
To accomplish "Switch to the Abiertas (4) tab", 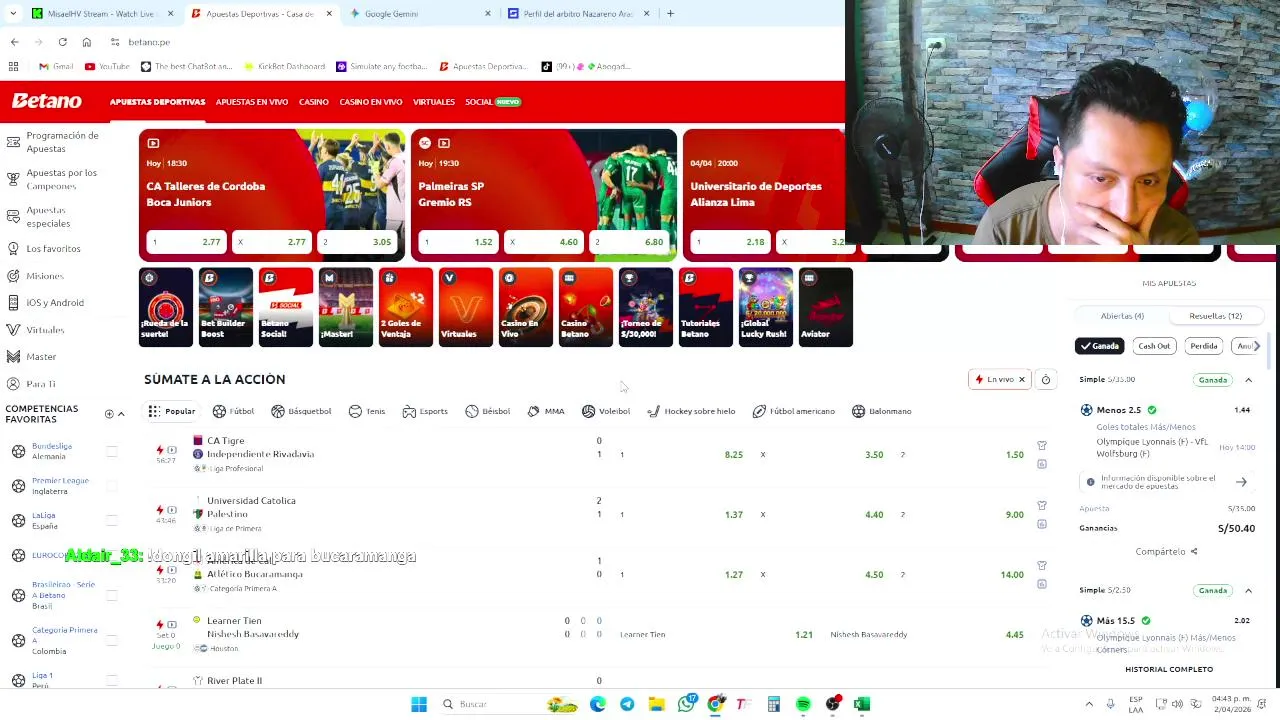I will pos(1122,316).
